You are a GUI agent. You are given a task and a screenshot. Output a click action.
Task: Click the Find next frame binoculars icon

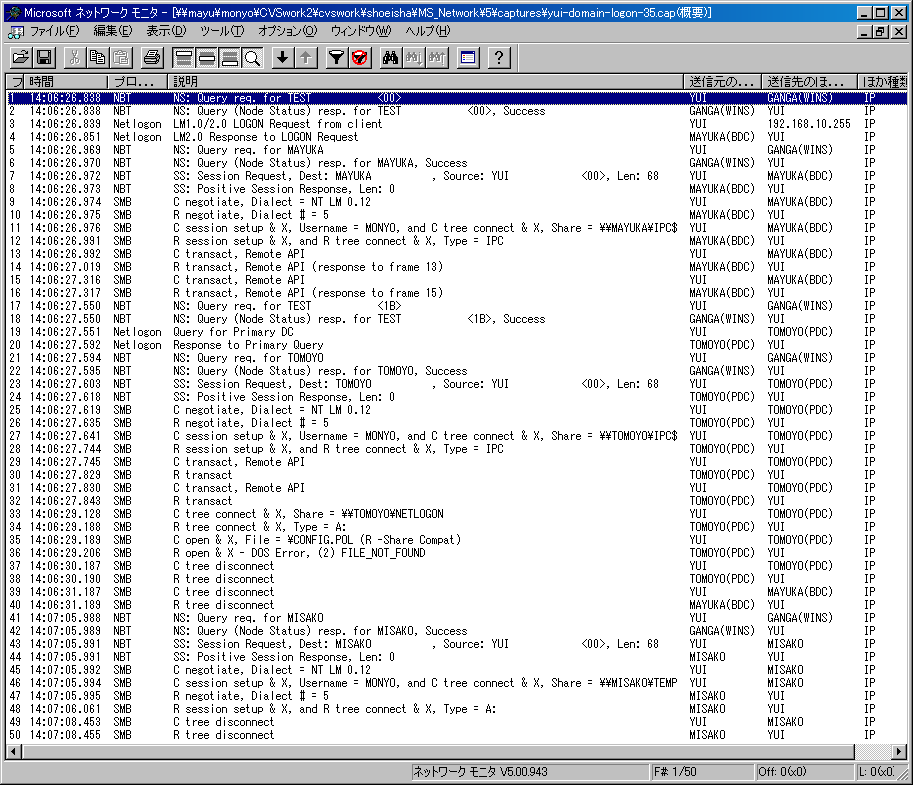click(x=413, y=58)
